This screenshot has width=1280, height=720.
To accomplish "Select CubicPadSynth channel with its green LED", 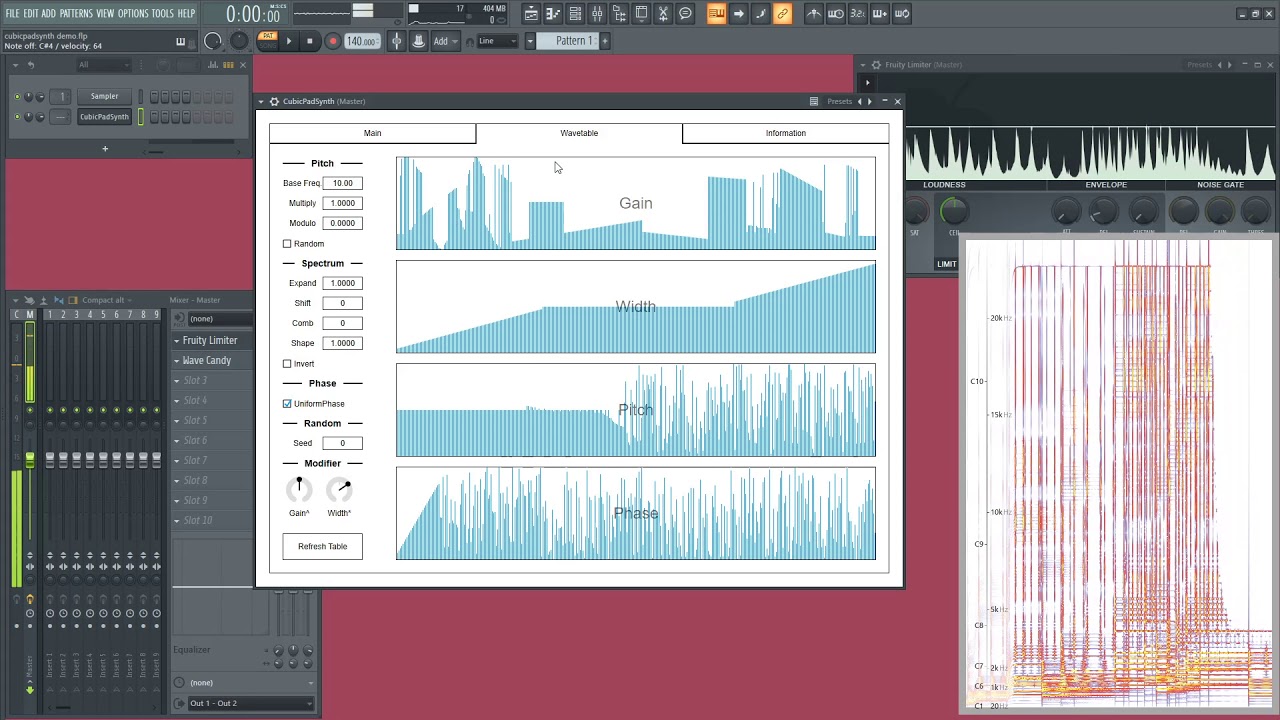I will pyautogui.click(x=141, y=117).
